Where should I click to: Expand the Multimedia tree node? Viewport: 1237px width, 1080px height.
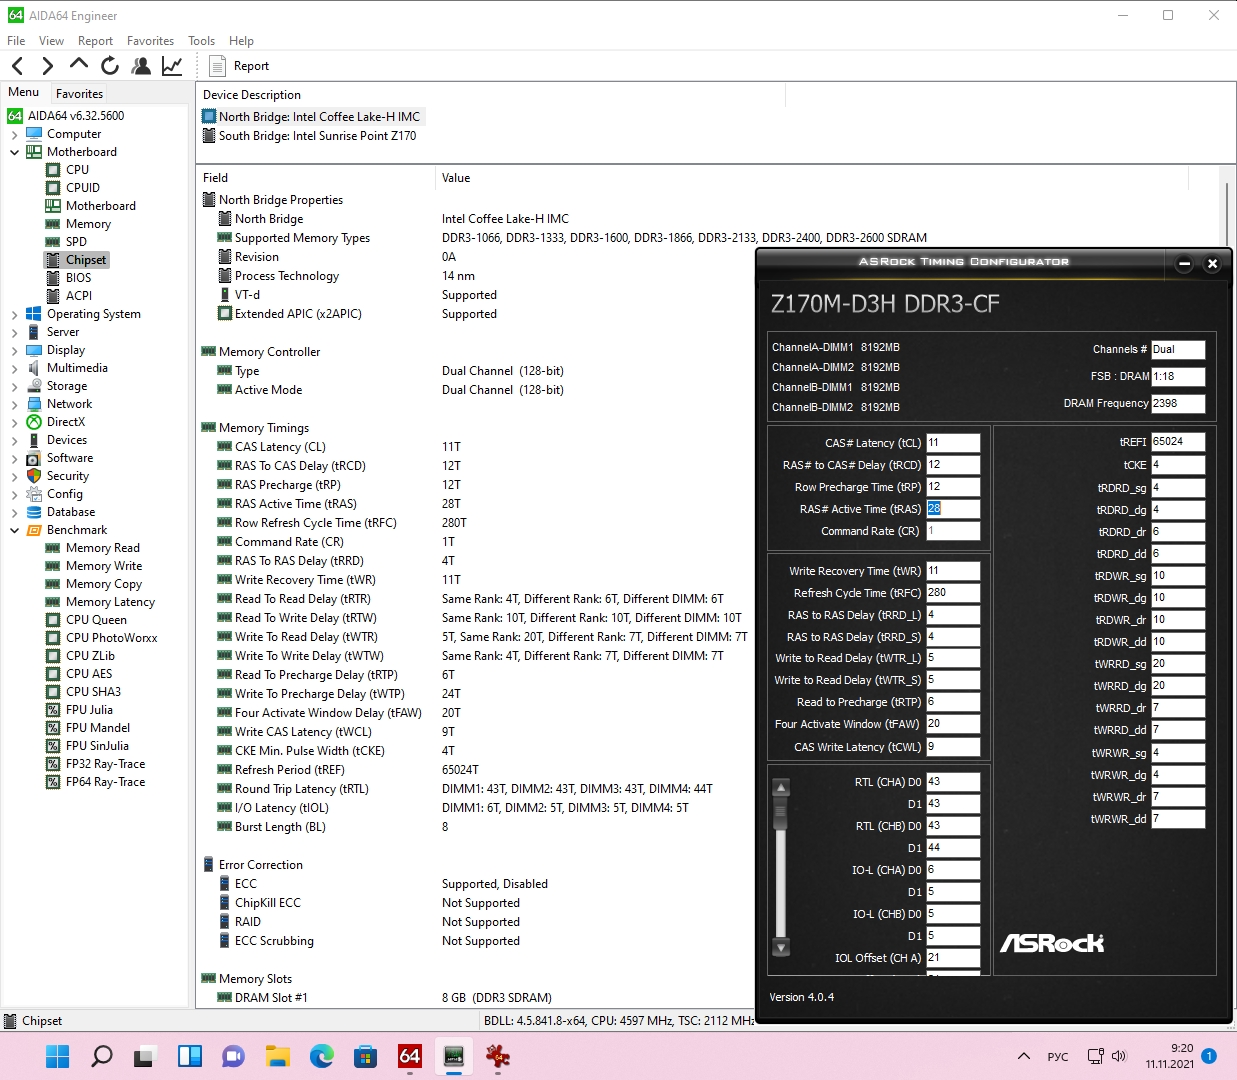[x=14, y=368]
